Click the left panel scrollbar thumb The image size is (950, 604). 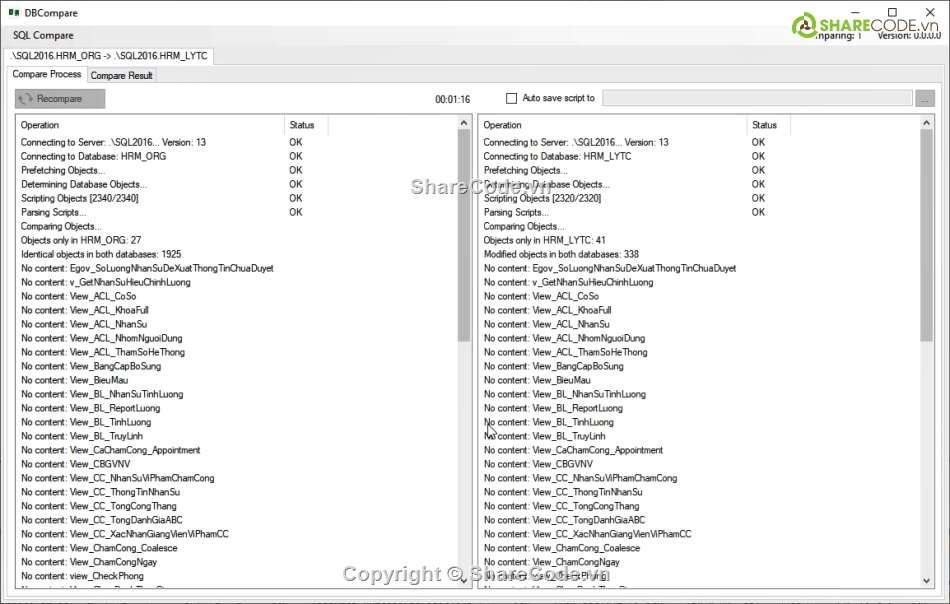[x=464, y=236]
